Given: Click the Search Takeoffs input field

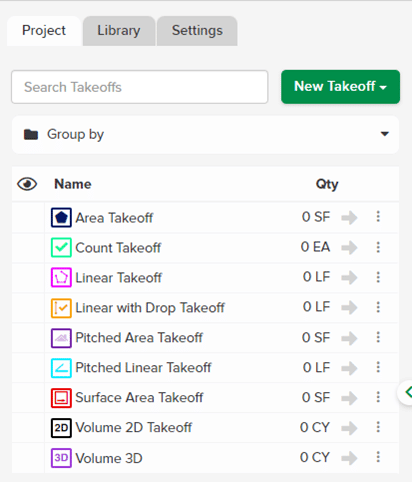Looking at the screenshot, I should (140, 87).
